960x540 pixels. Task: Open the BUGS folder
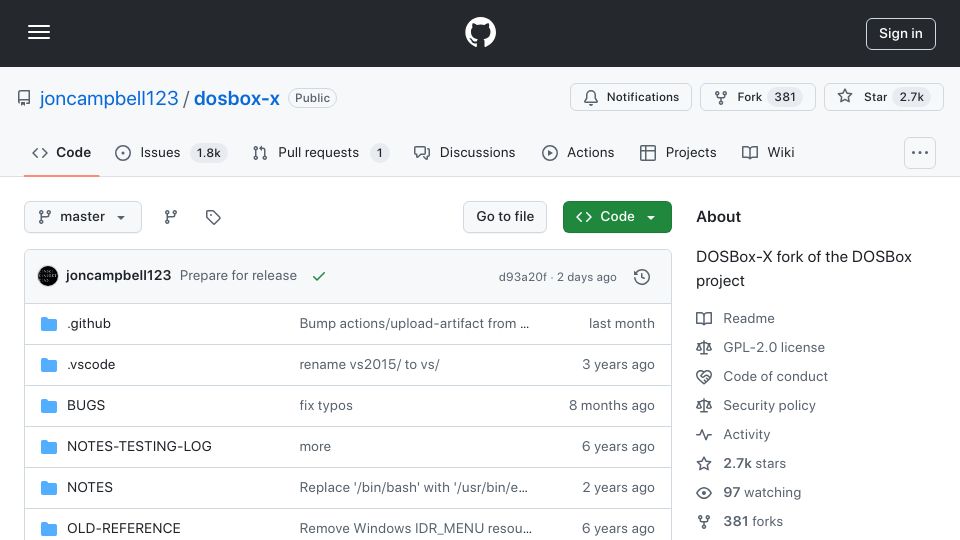click(x=86, y=405)
